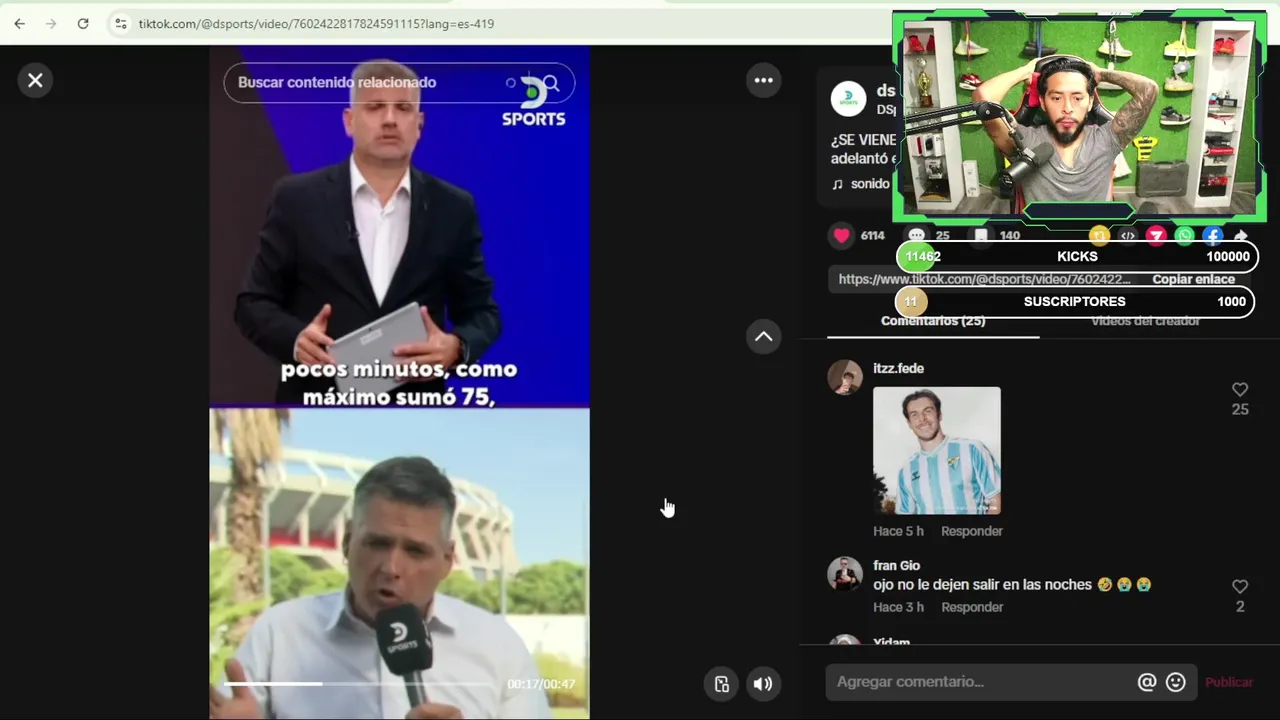Open the three-dot more options menu
The image size is (1280, 720).
point(764,80)
